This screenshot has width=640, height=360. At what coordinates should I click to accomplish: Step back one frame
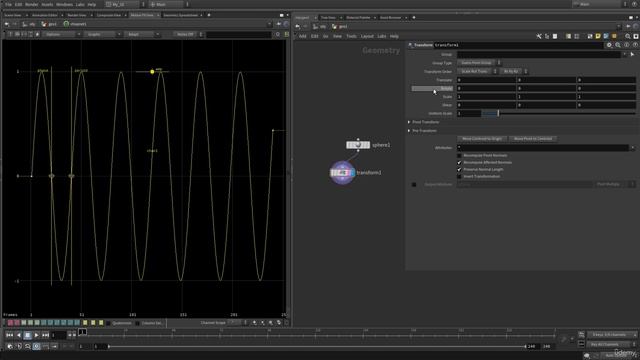click(18, 335)
